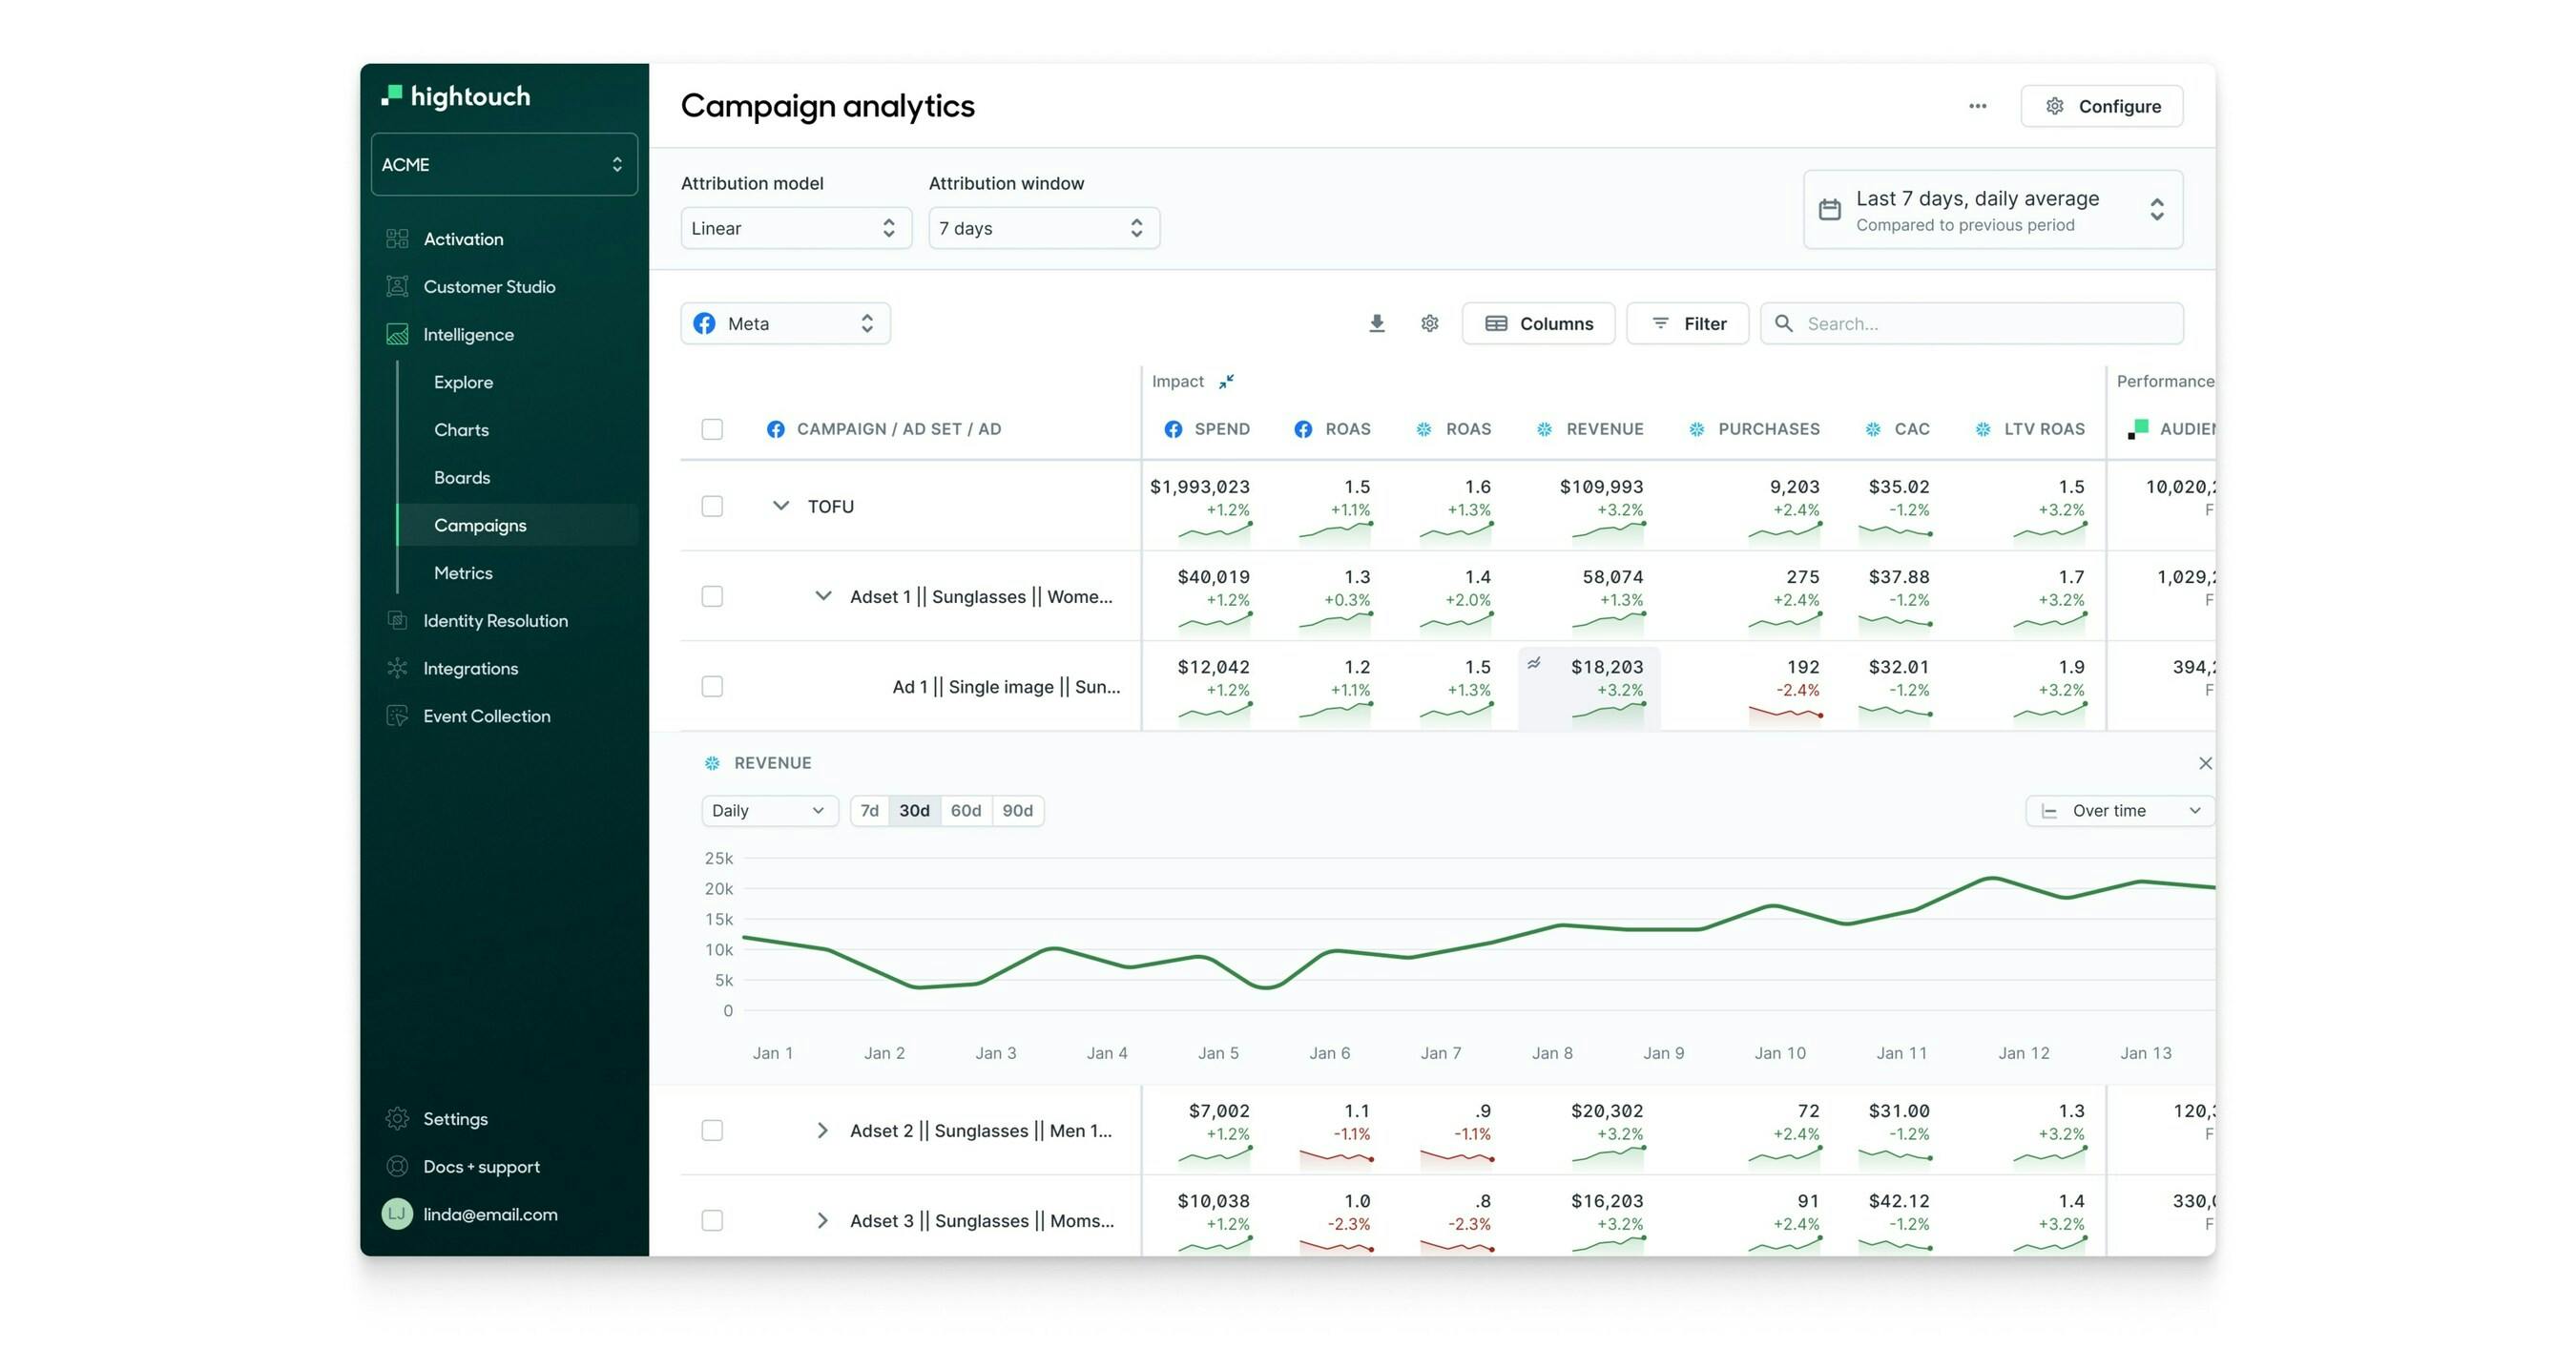This screenshot has width=2576, height=1349.
Task: Click Facebook icon in Campaign column header
Action: pyautogui.click(x=775, y=429)
